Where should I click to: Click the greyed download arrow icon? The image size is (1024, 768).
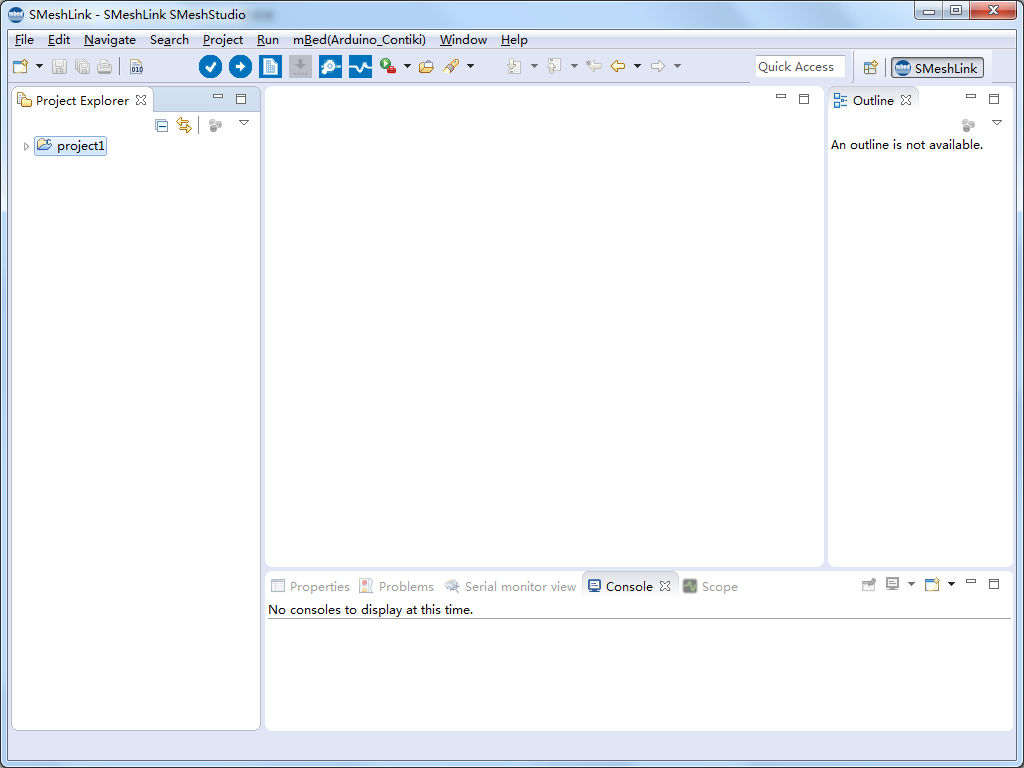300,66
